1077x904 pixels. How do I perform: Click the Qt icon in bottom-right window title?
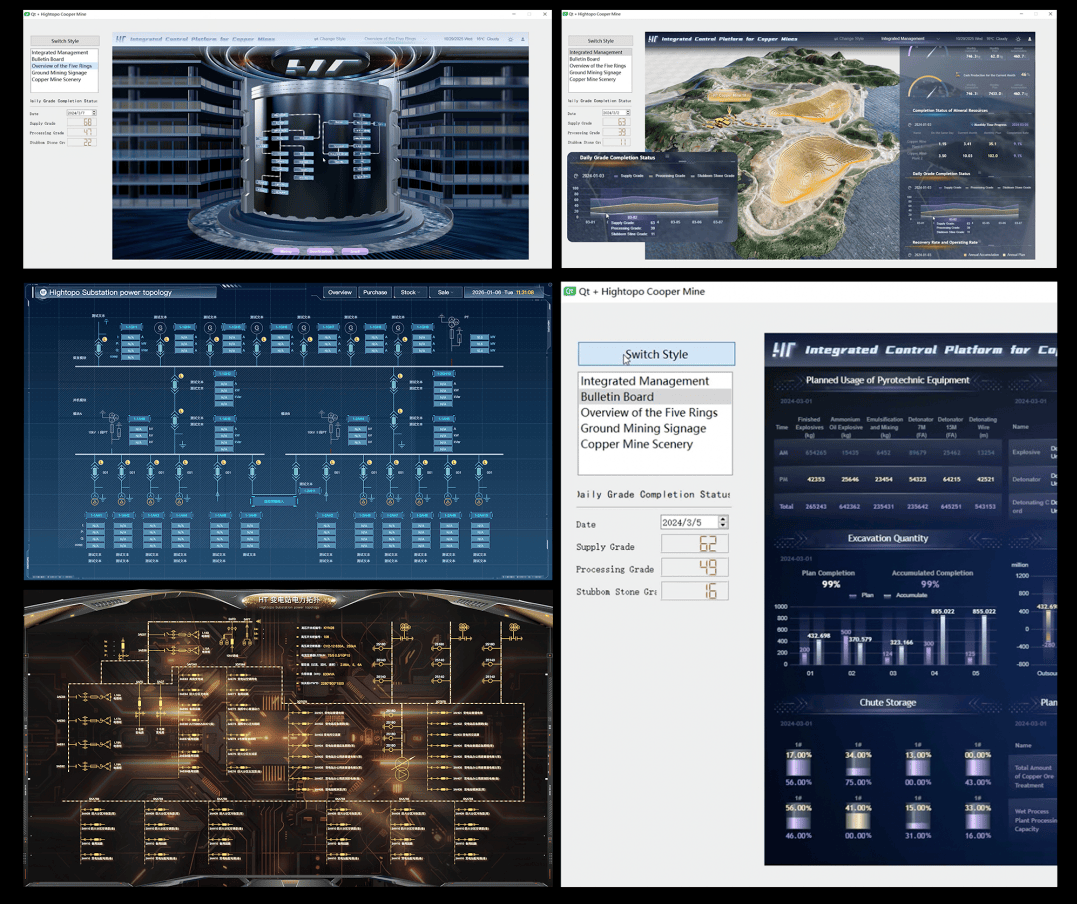[x=569, y=291]
